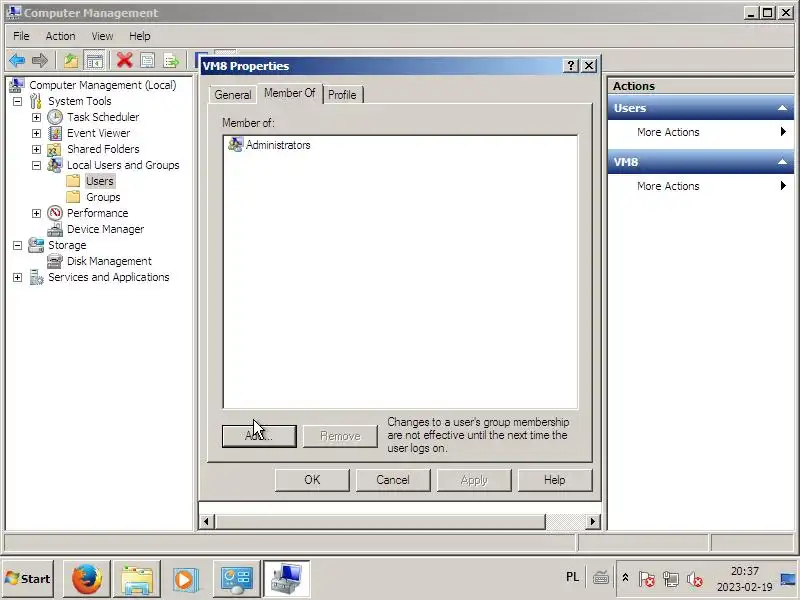
Task: Click OK in VM8 Properties
Action: coord(312,480)
